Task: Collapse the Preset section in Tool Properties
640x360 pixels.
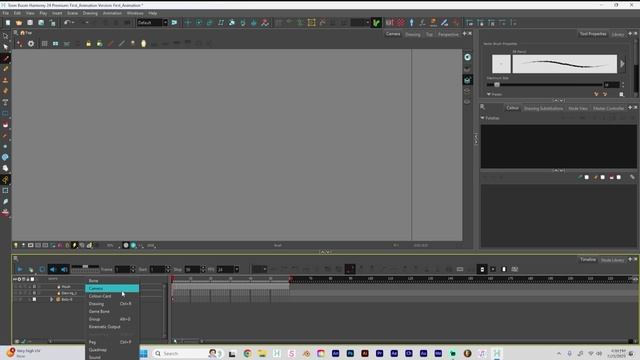Action: (x=489, y=94)
